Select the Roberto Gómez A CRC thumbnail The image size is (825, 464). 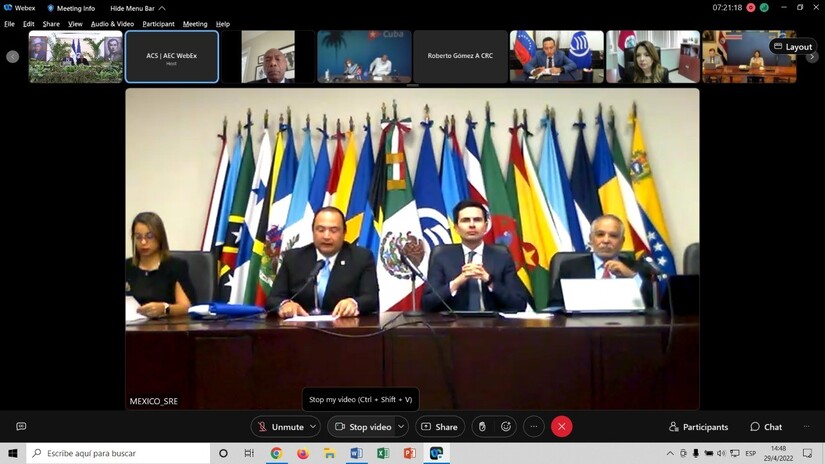(460, 56)
